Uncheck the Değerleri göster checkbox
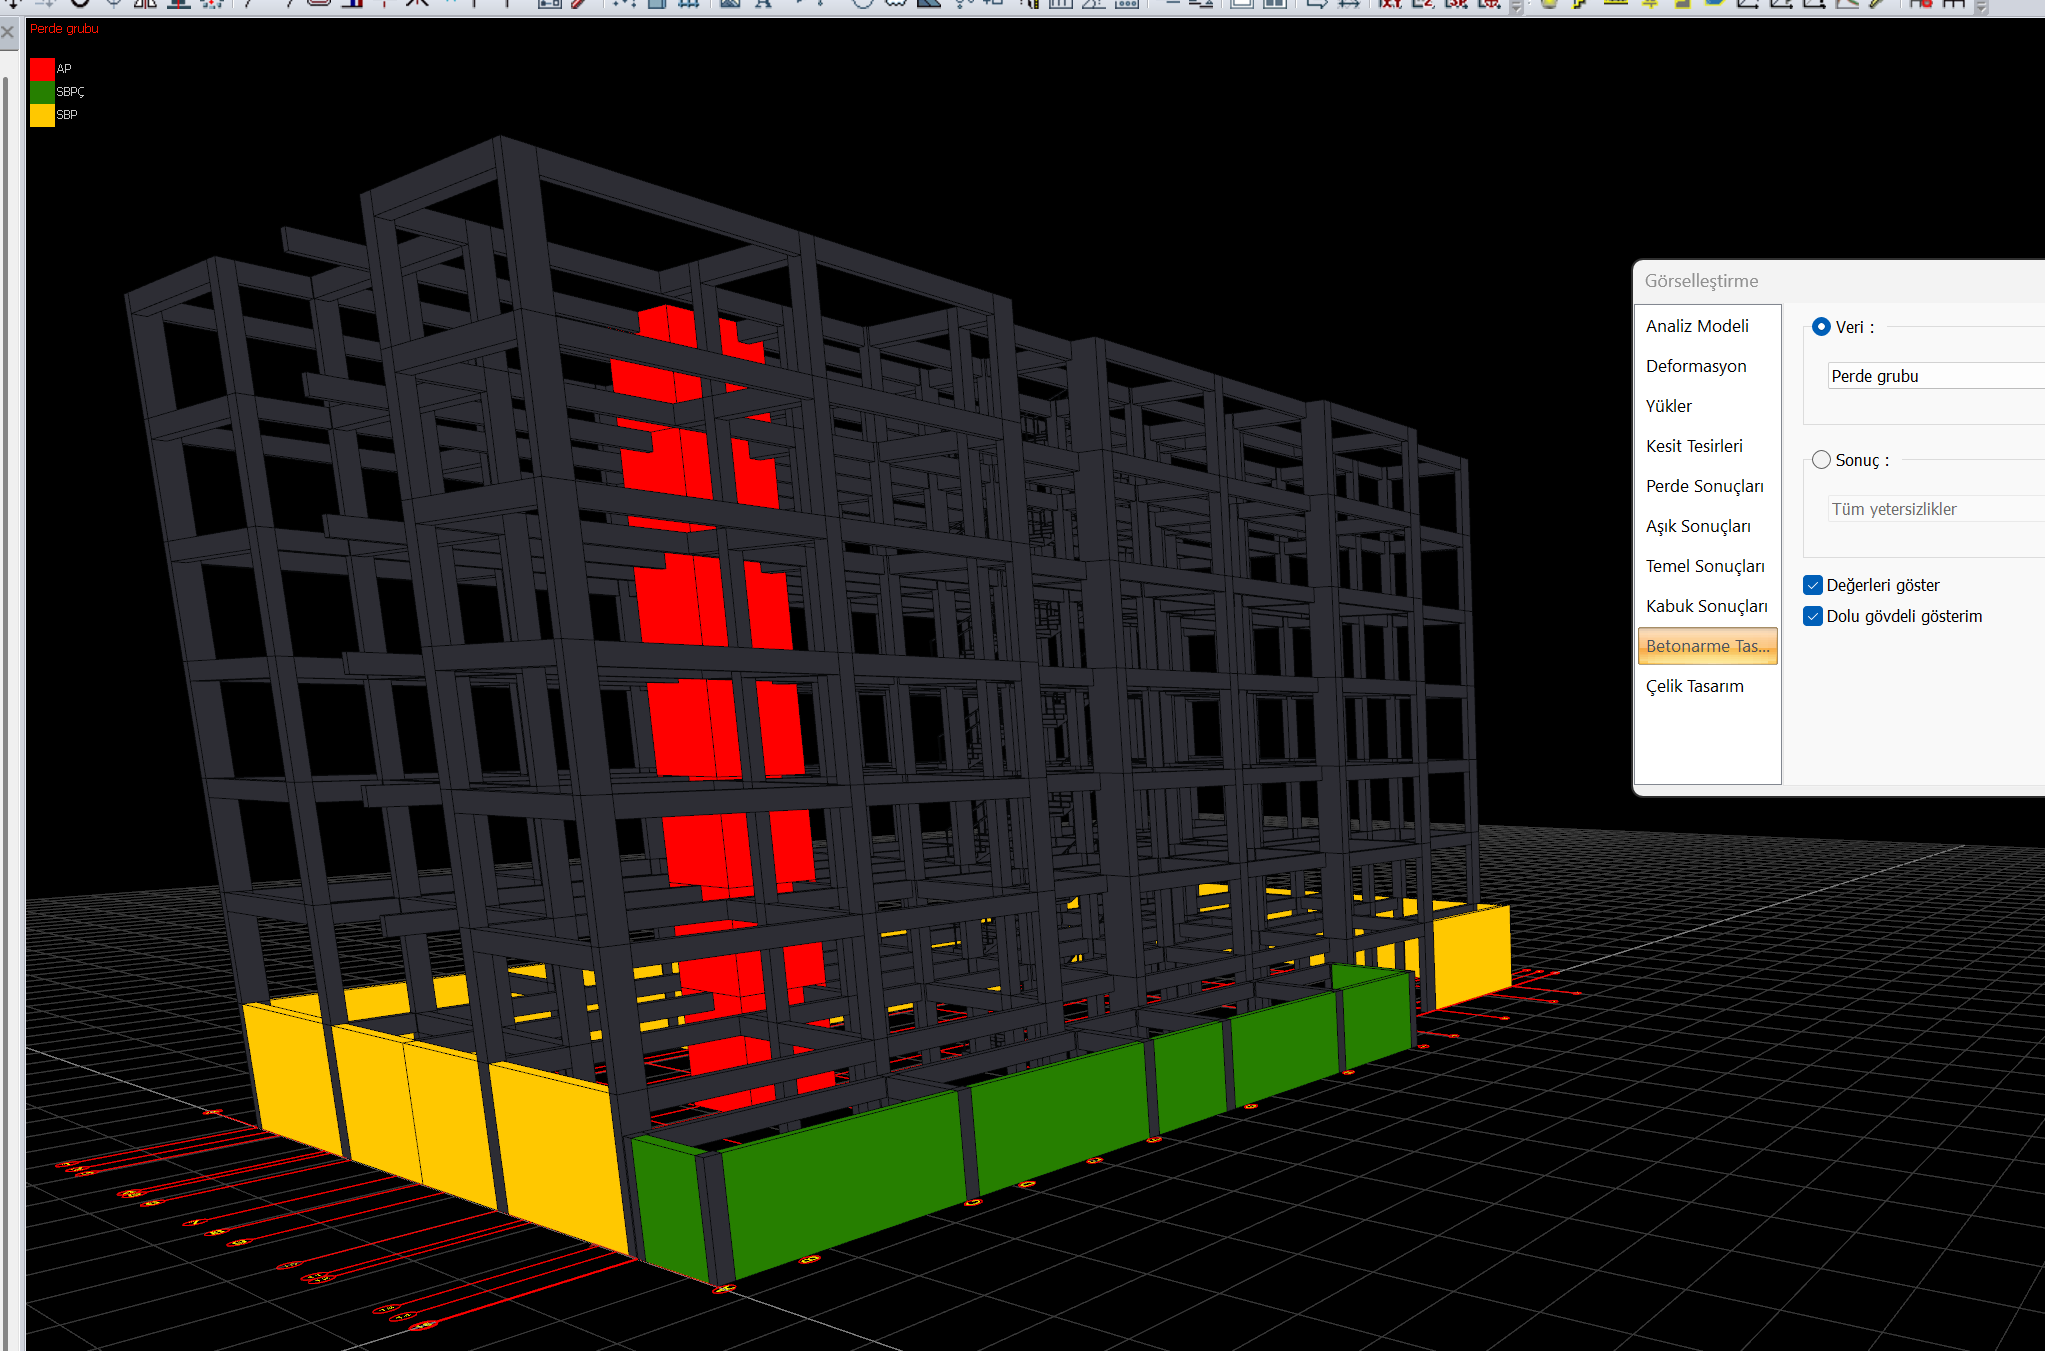This screenshot has height=1351, width=2045. [x=1813, y=585]
